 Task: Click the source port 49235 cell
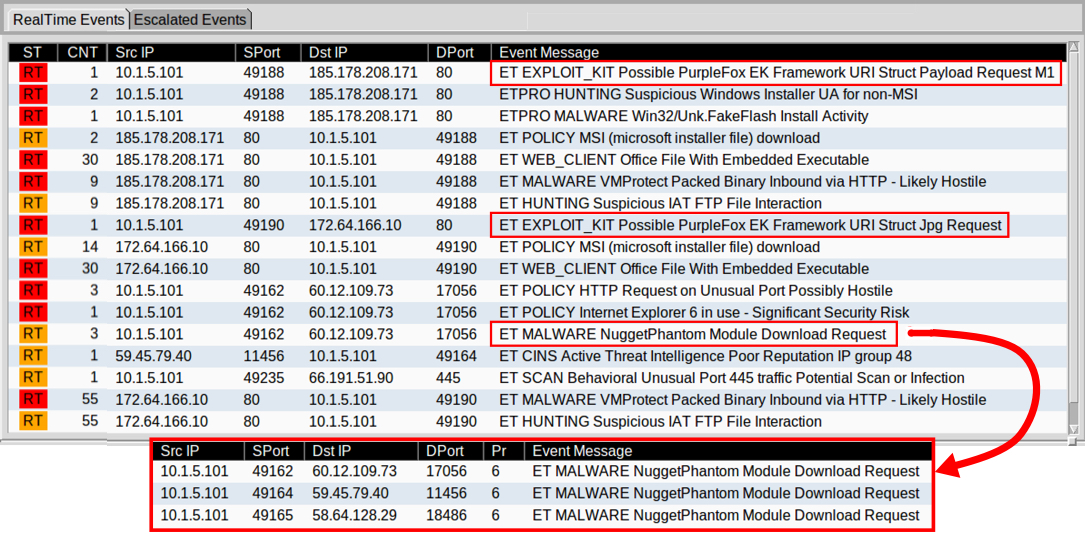point(264,378)
